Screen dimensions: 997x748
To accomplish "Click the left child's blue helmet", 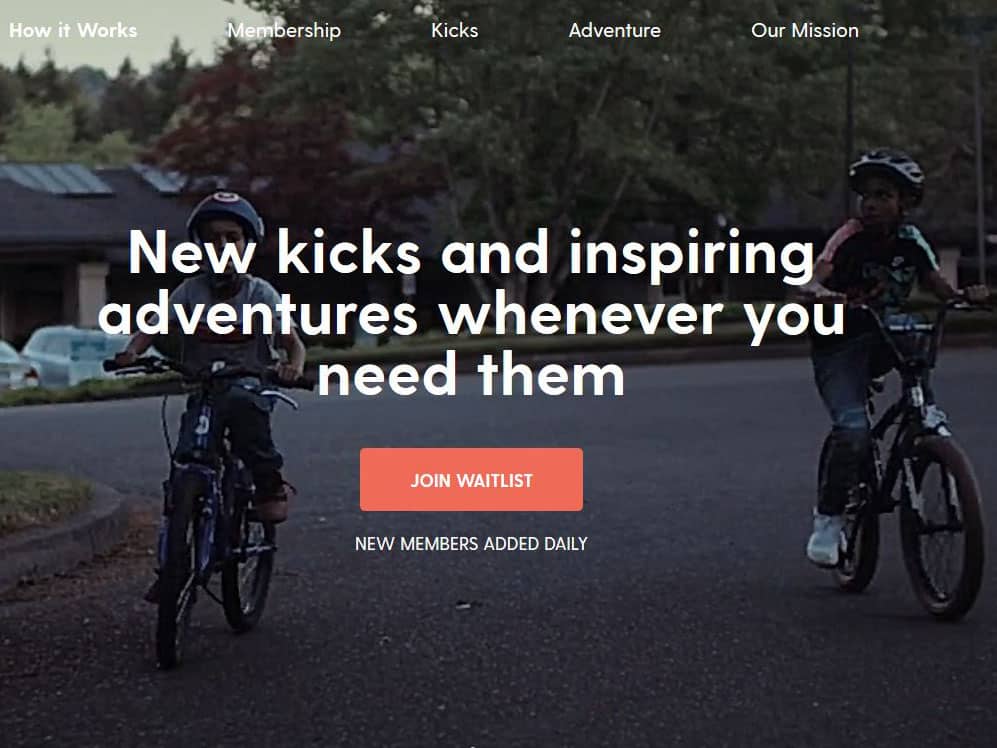I will (225, 216).
